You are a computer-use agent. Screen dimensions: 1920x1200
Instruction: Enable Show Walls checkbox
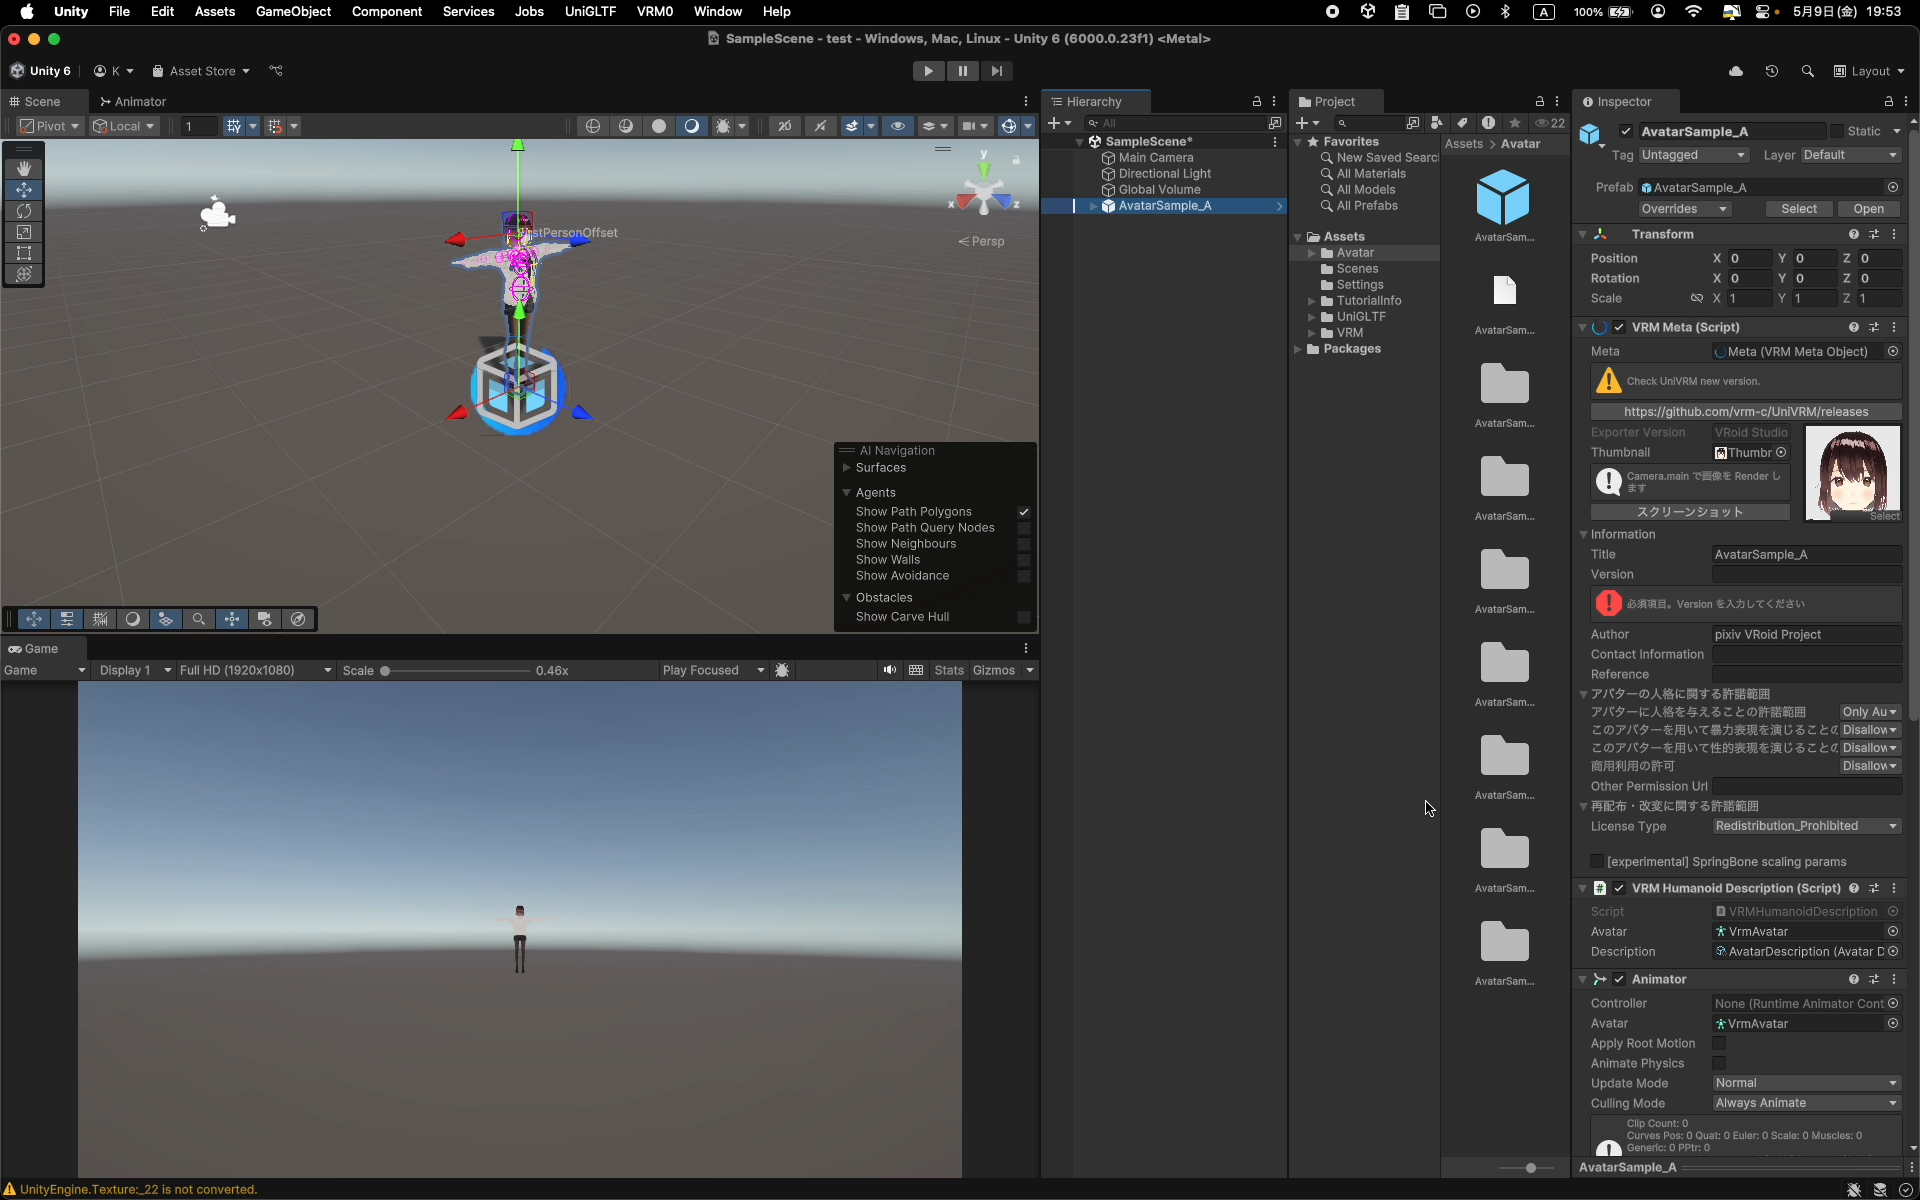click(x=1024, y=560)
